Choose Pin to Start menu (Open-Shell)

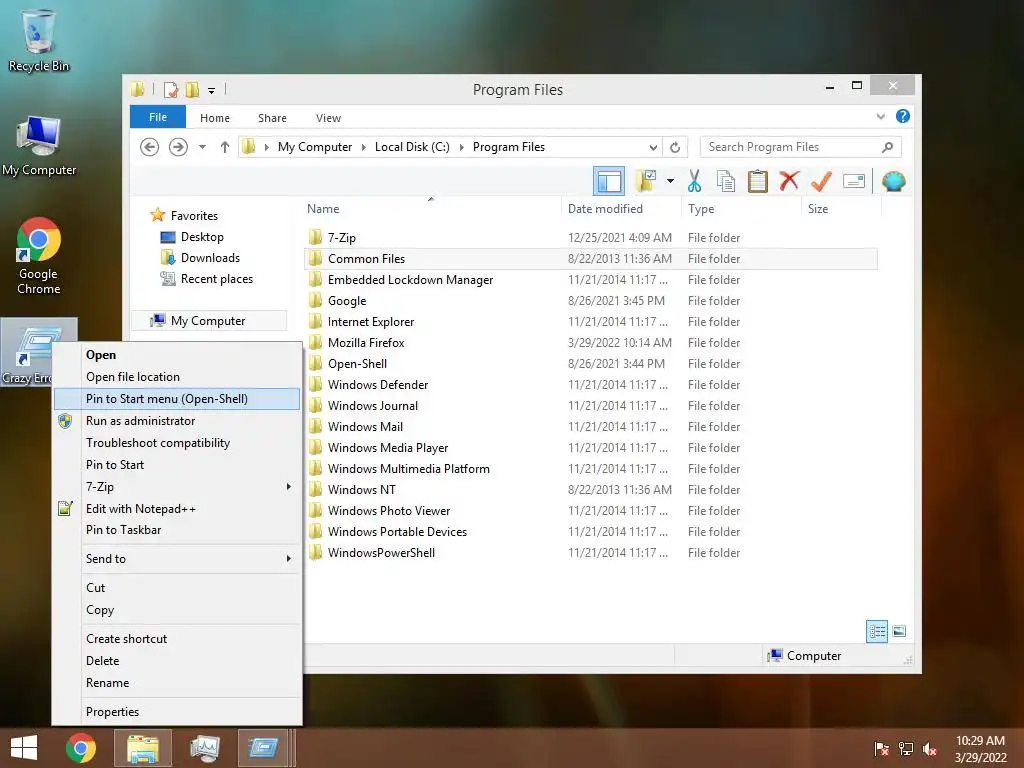(177, 399)
